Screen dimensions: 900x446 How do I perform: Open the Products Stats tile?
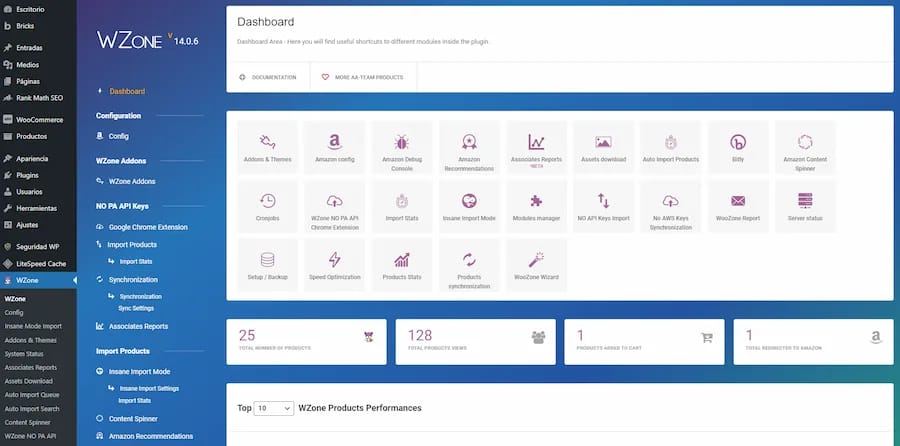(x=402, y=265)
